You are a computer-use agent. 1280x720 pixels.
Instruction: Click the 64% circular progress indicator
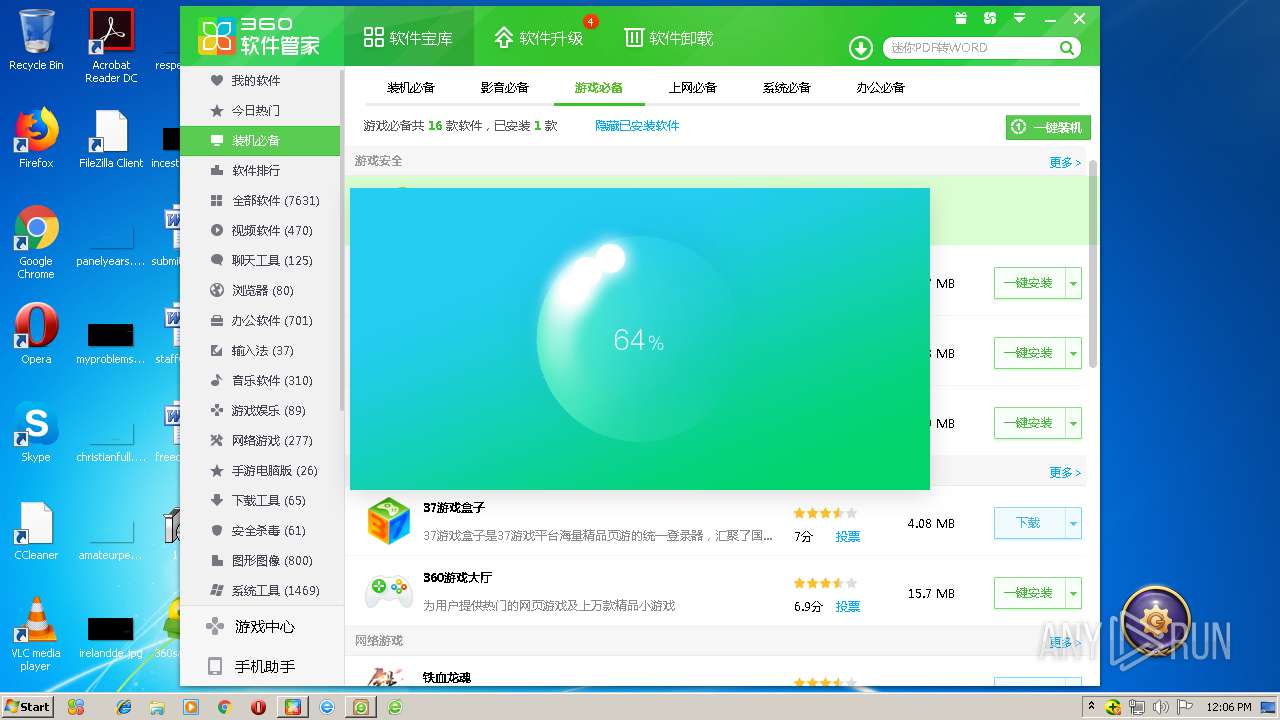pos(639,340)
